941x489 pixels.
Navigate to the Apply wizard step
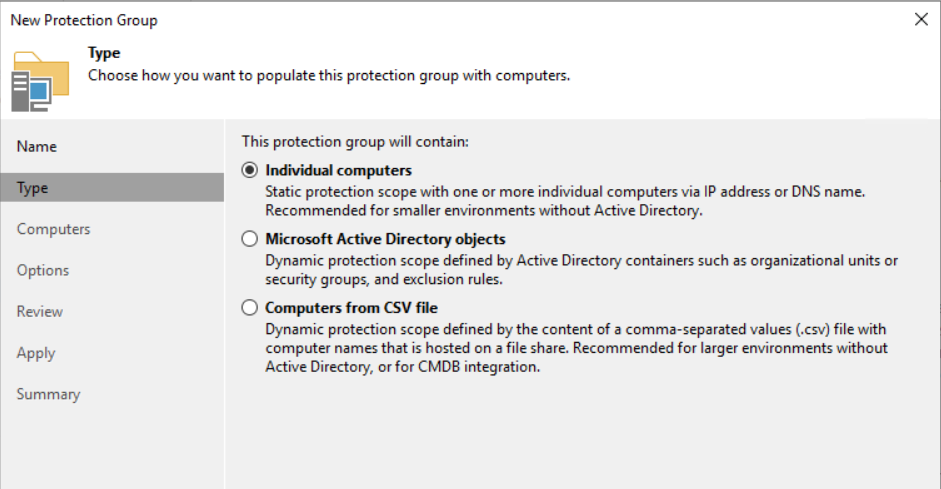tap(36, 353)
